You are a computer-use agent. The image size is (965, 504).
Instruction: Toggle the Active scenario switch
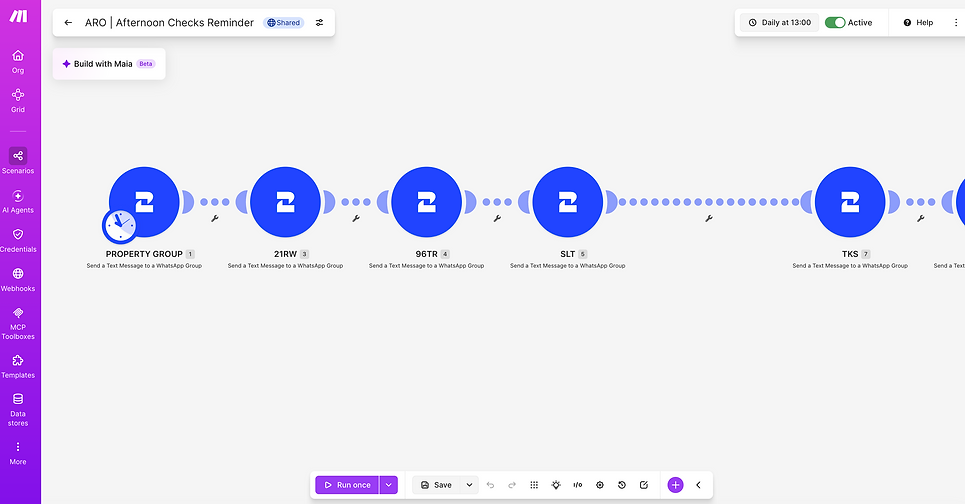835,23
